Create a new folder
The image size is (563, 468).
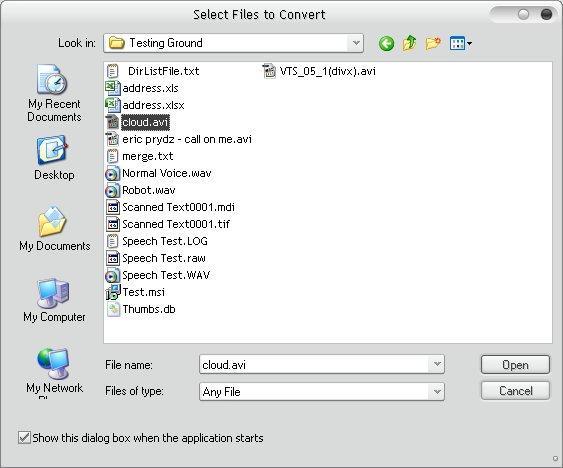click(x=433, y=43)
